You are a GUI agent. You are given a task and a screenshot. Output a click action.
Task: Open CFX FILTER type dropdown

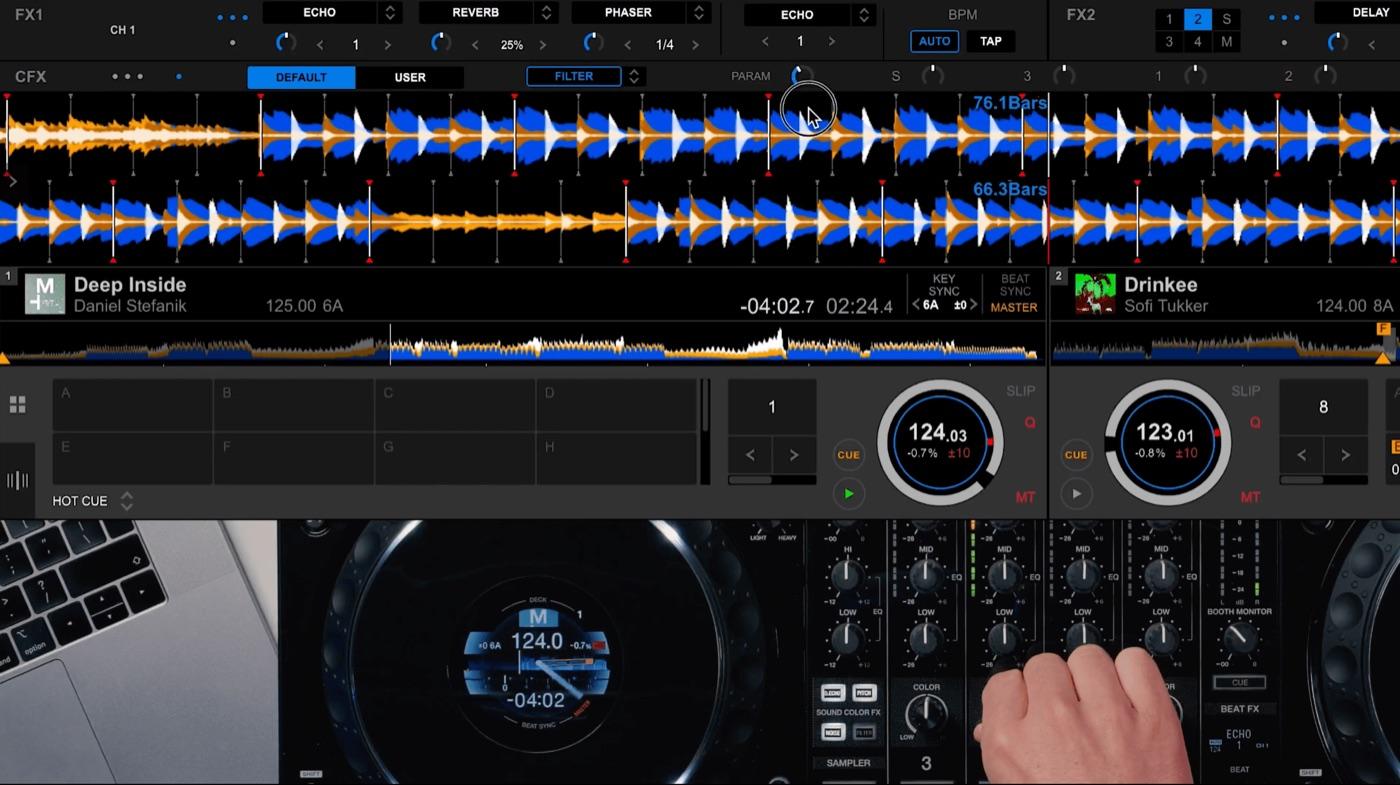[634, 77]
